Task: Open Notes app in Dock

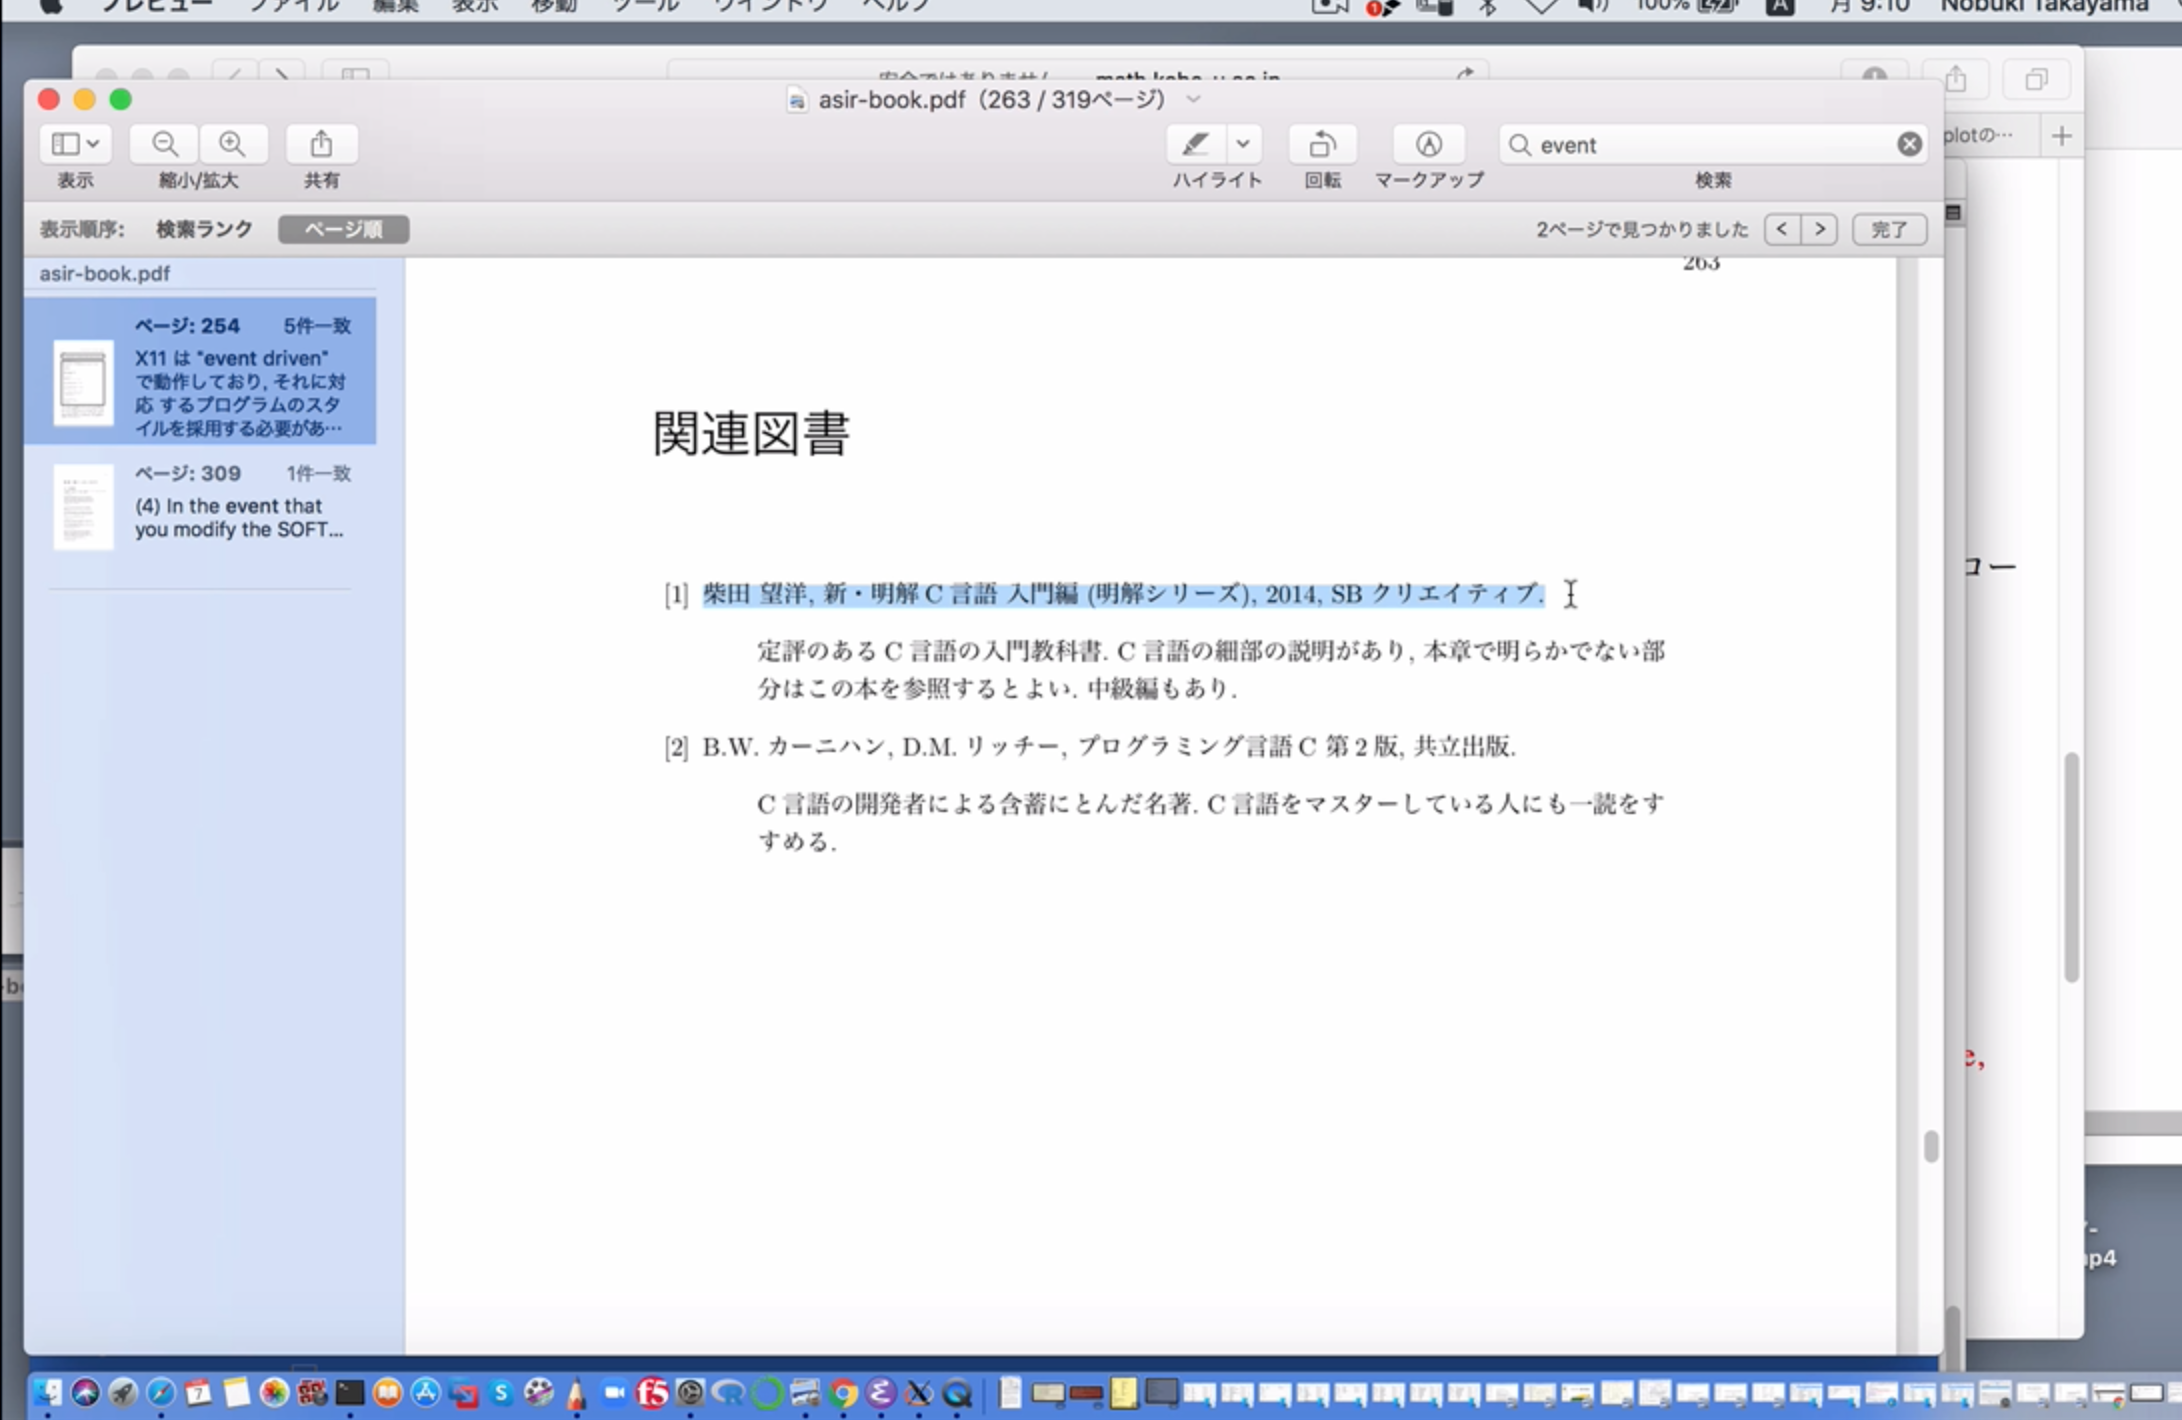Action: (x=236, y=1392)
